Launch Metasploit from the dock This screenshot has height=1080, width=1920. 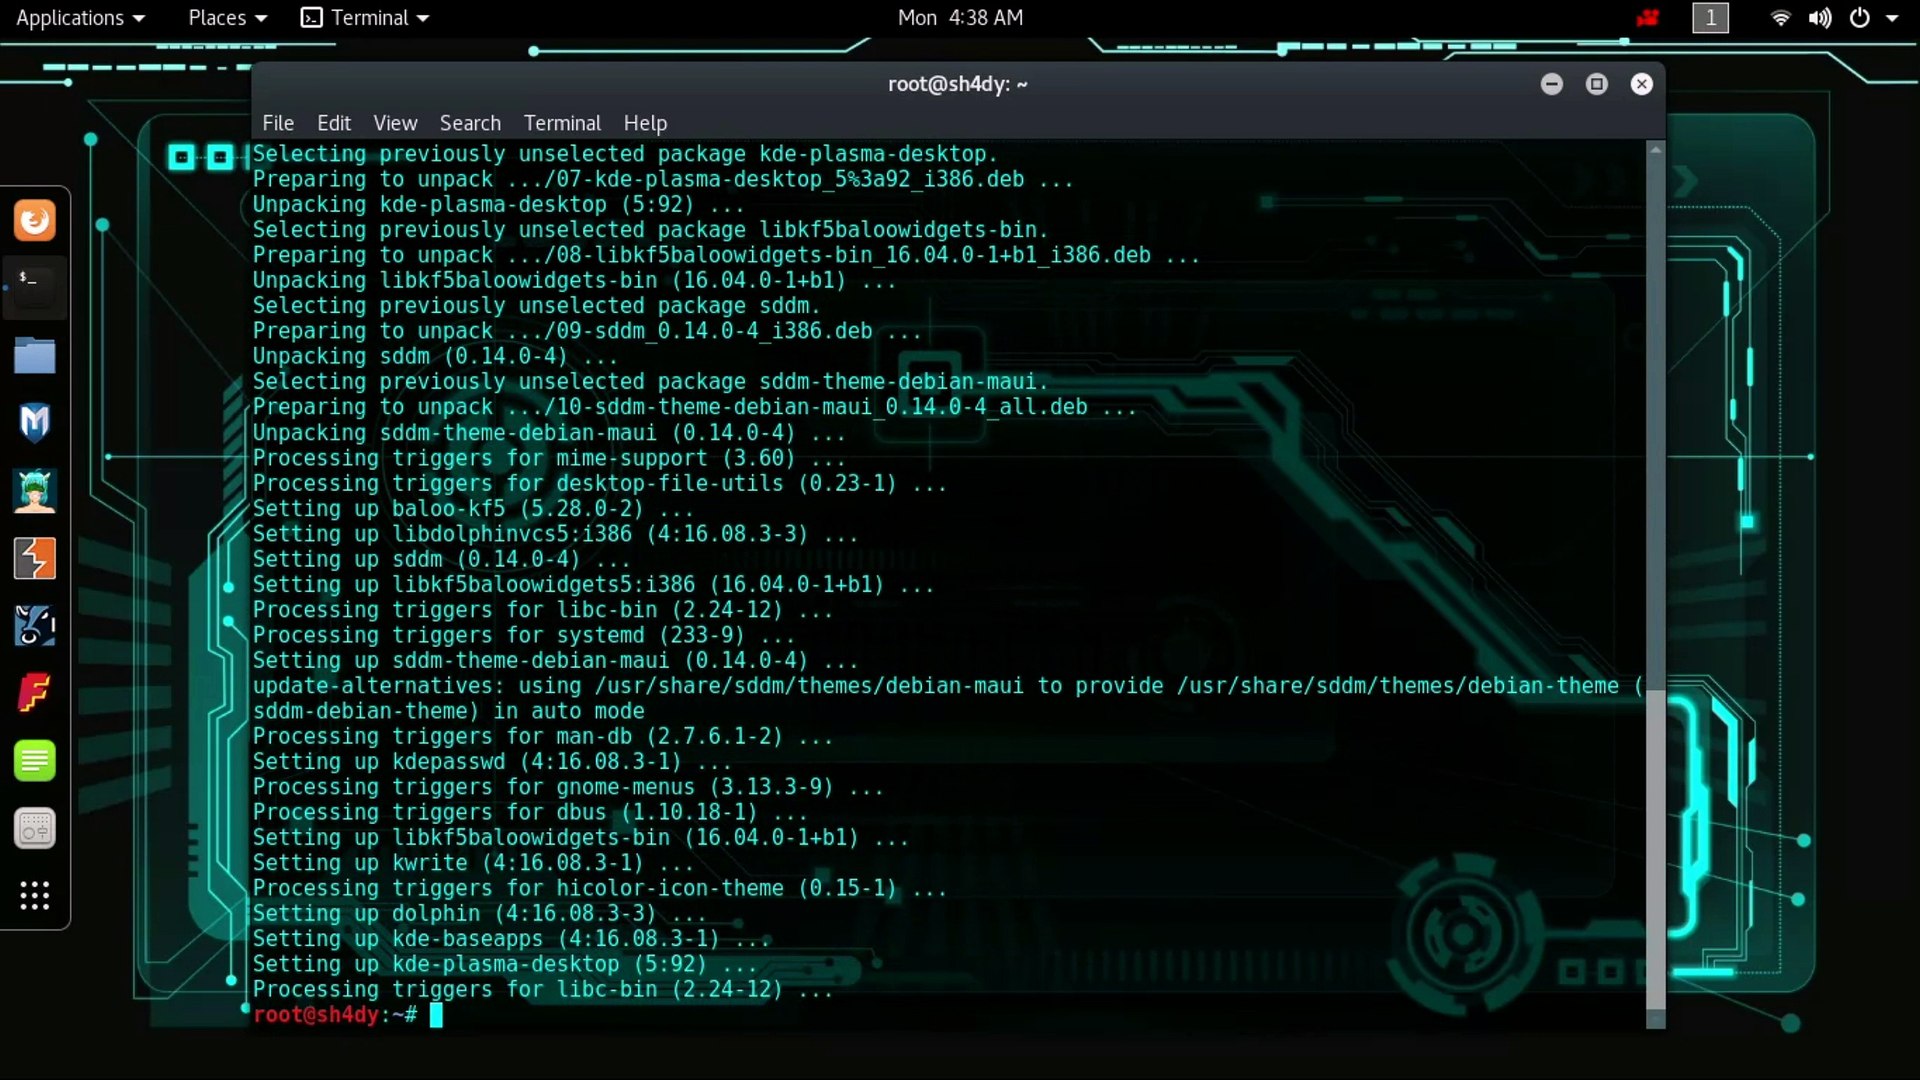coord(35,423)
